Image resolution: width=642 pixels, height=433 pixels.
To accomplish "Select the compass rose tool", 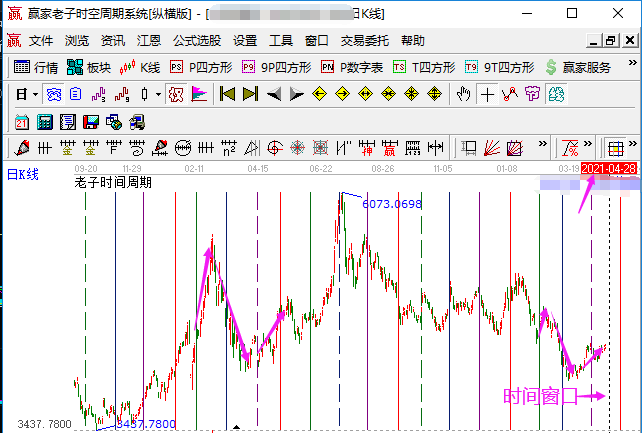I will tap(298, 148).
